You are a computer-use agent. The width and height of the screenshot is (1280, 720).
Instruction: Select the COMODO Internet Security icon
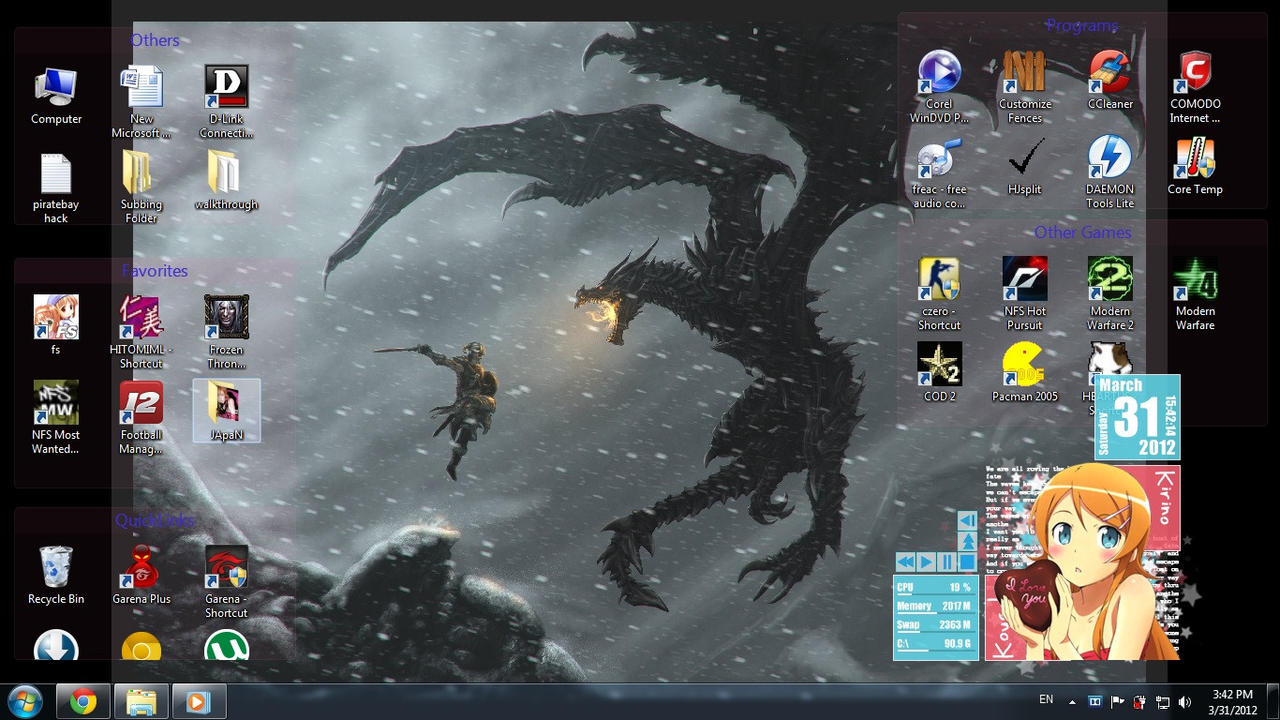pyautogui.click(x=1195, y=74)
